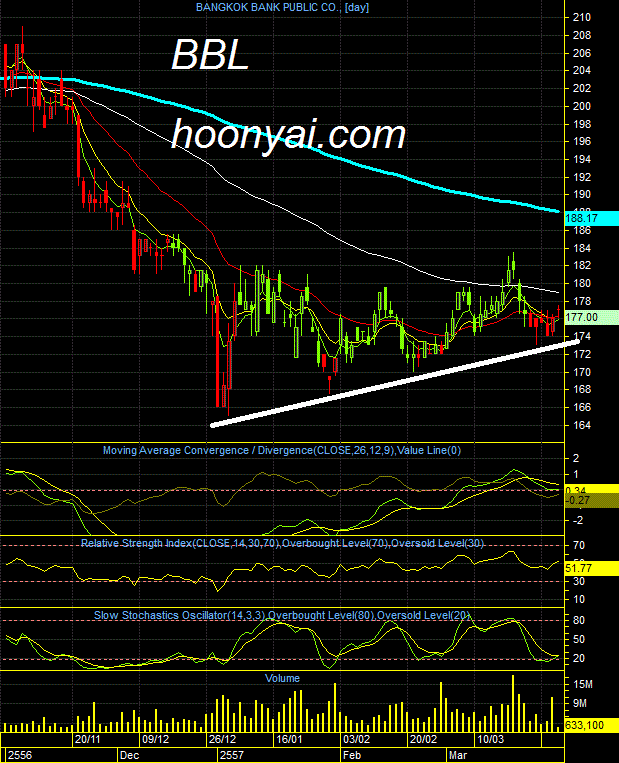Click the 204 price axis label

tap(582, 71)
